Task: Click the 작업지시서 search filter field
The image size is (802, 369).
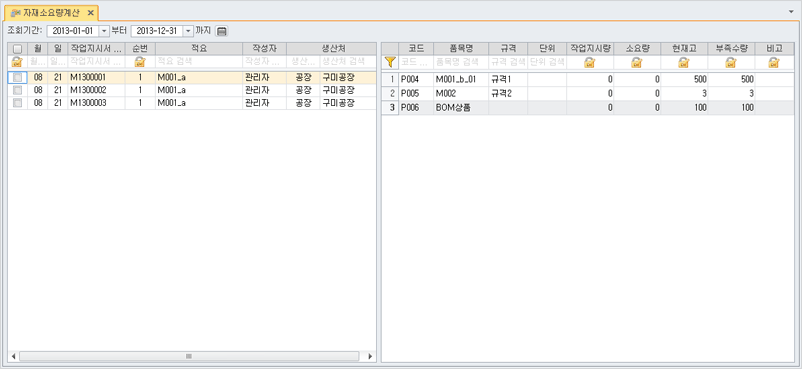Action: point(96,62)
